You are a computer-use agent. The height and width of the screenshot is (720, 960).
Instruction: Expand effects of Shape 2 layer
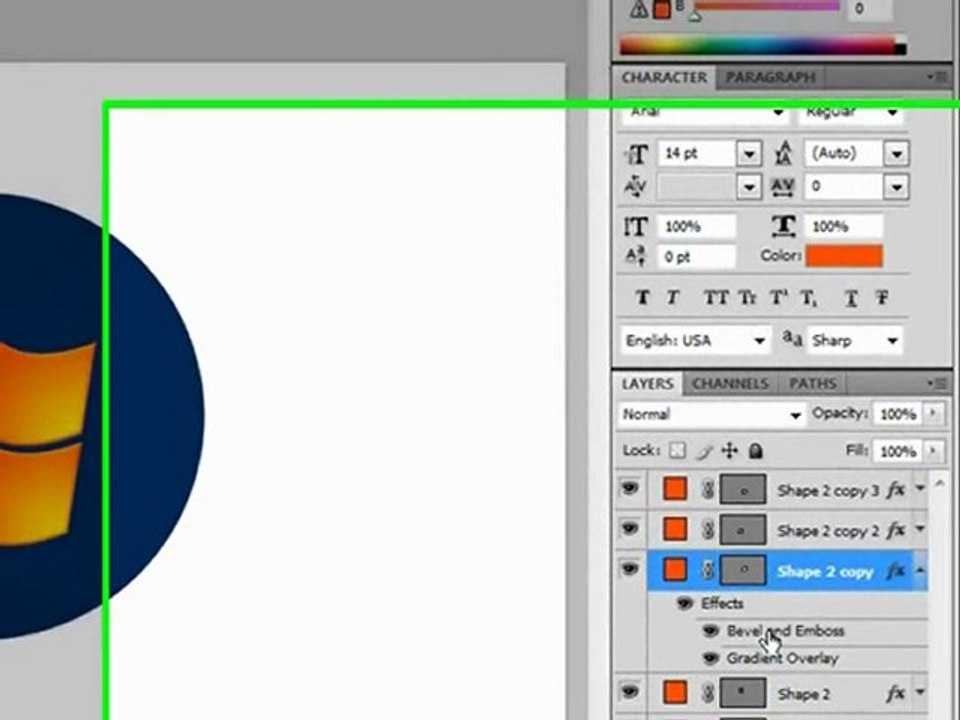click(x=920, y=692)
